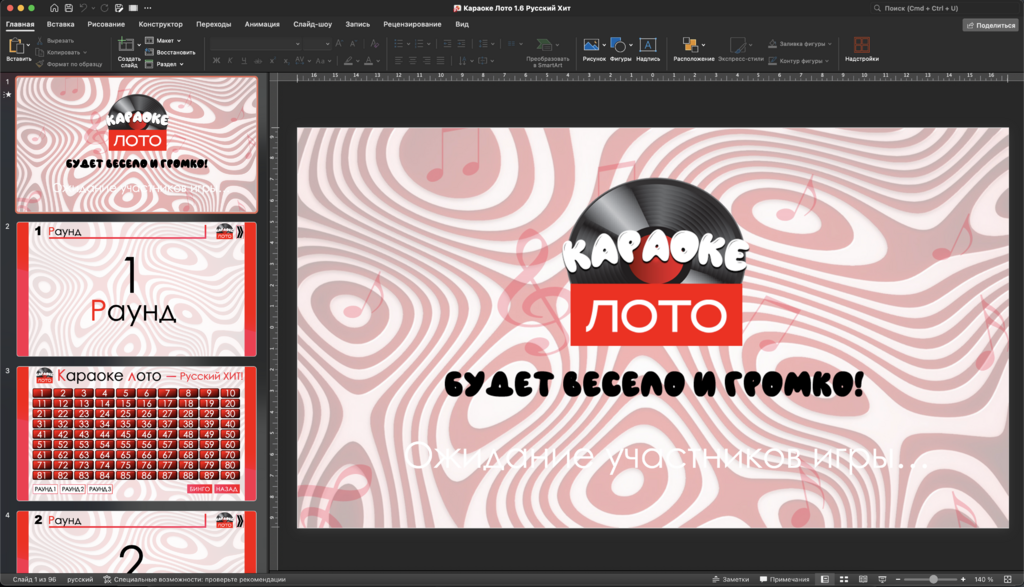Screen dimensions: 1024x587
Task: Toggle underline formatting (Ч)
Action: [244, 61]
